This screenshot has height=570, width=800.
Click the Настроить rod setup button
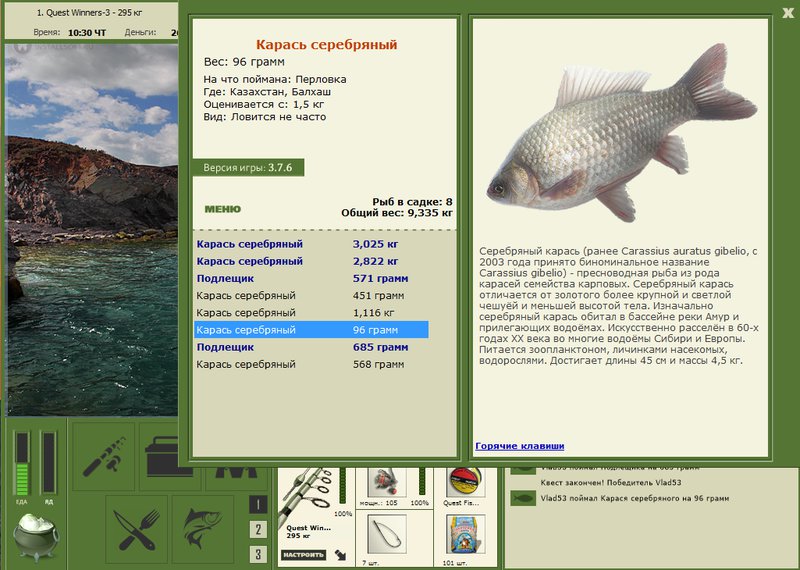(x=303, y=555)
